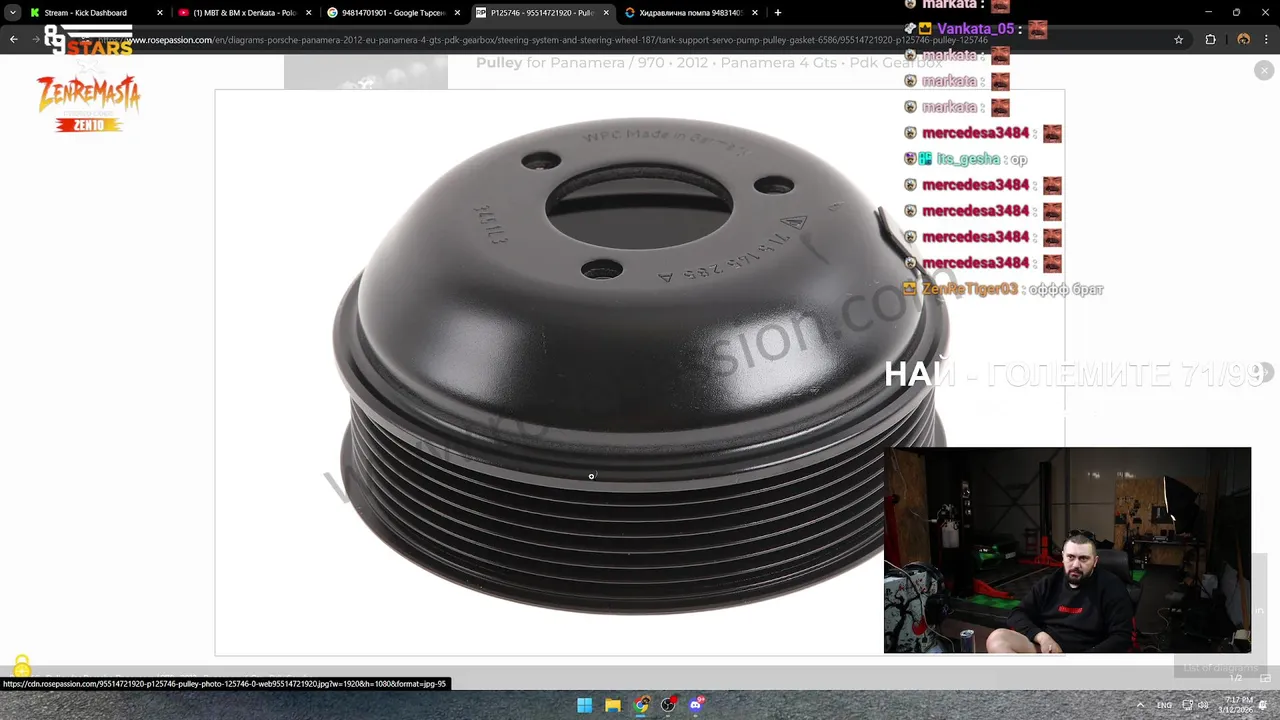Launch File Explorer from the taskbar
Image resolution: width=1280 pixels, height=720 pixels.
pos(613,705)
